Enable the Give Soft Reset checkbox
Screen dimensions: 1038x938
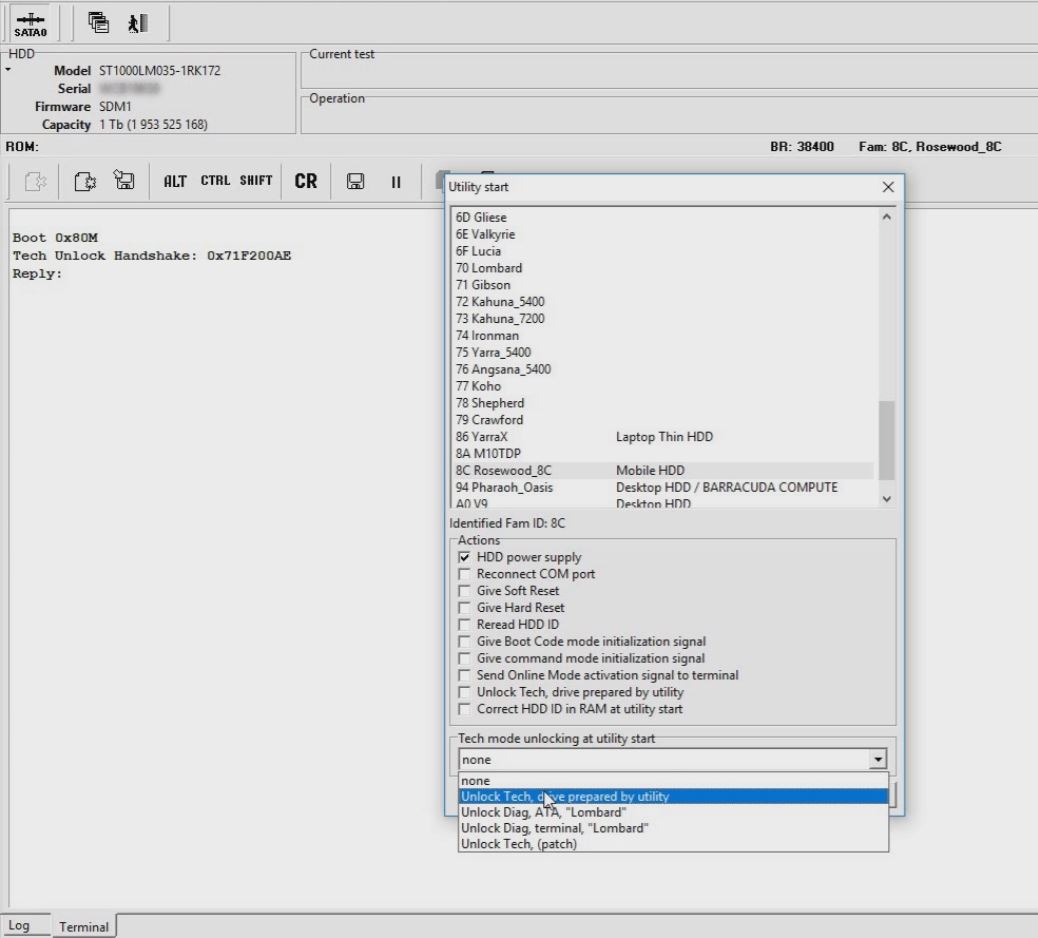click(464, 591)
